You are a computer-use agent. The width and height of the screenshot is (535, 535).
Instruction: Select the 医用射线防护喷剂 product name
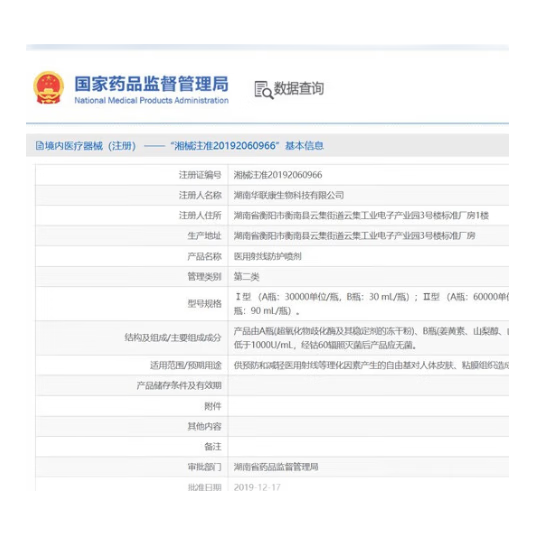pos(268,256)
